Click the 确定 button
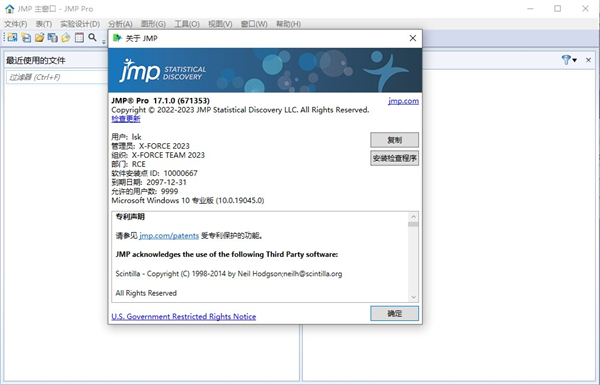This screenshot has height=385, width=600. (394, 313)
